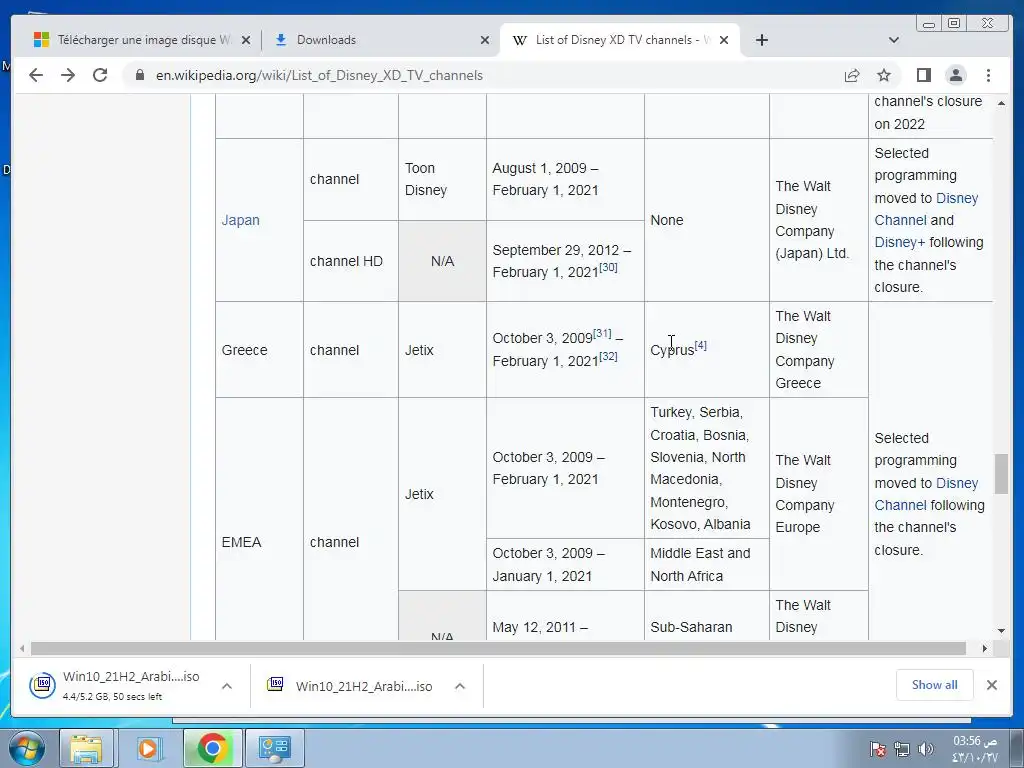Open Action Center flag tray icon
The height and width of the screenshot is (768, 1024).
click(878, 749)
